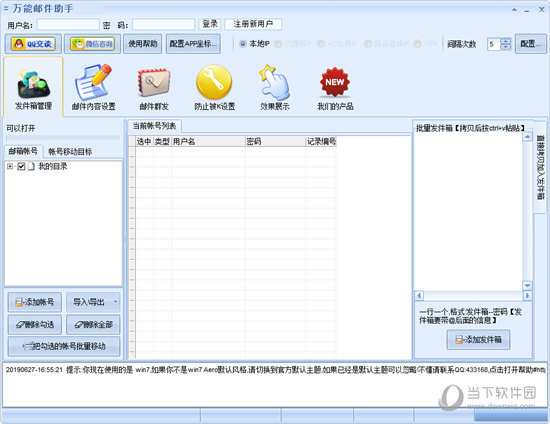Screen dimensions: 550x424
Task: Toggle the 我的目录 checkbox
Action: 21,166
